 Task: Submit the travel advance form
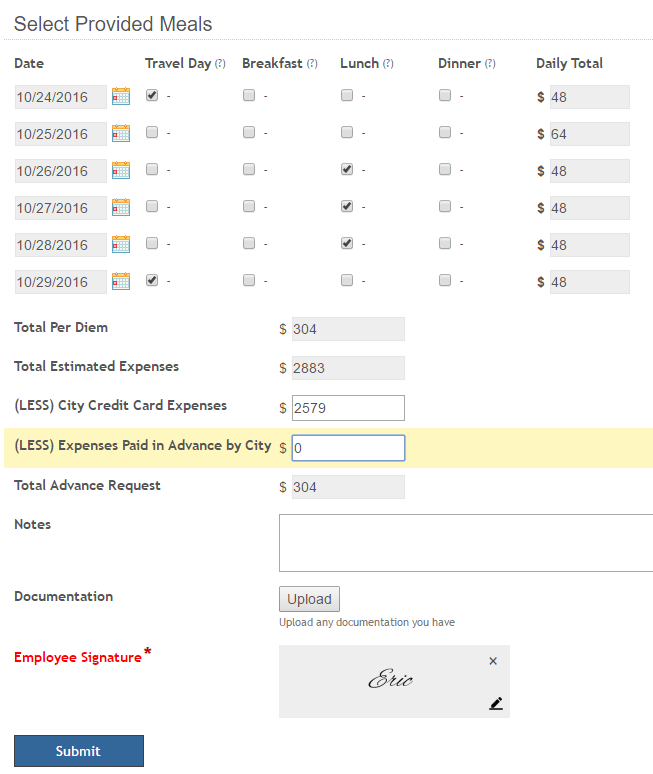click(79, 751)
